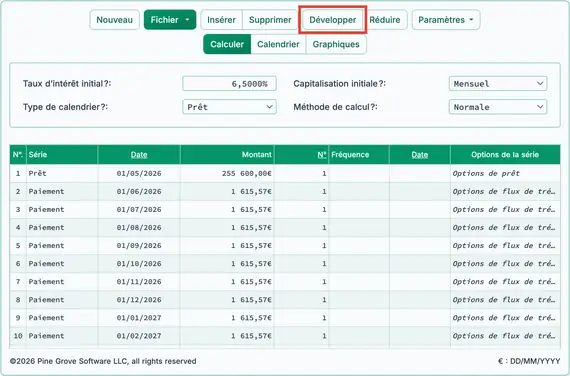570x376 pixels.
Task: Click row number 10 cell
Action: point(18,336)
